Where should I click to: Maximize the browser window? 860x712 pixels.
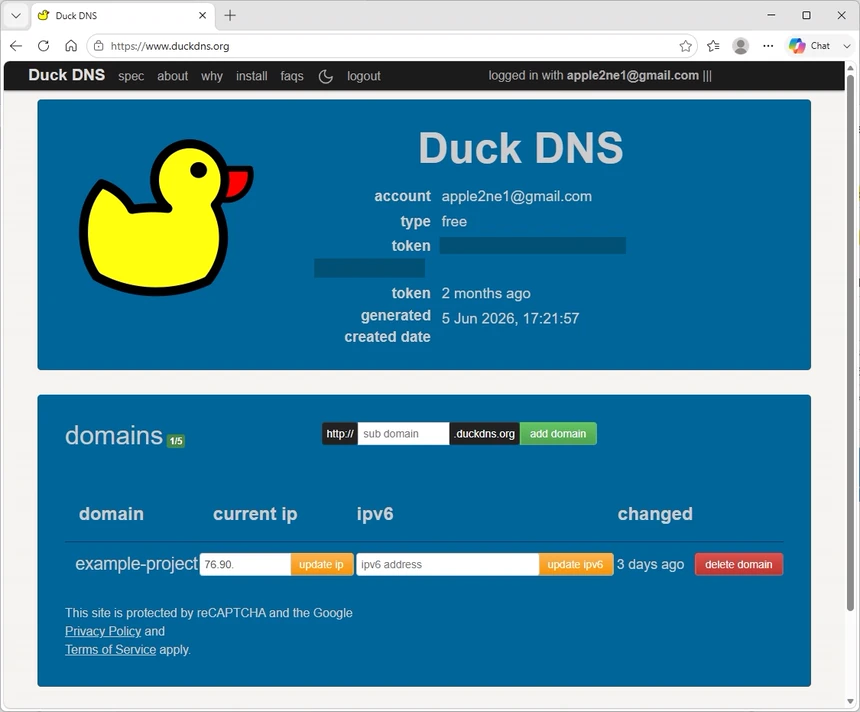click(x=806, y=15)
